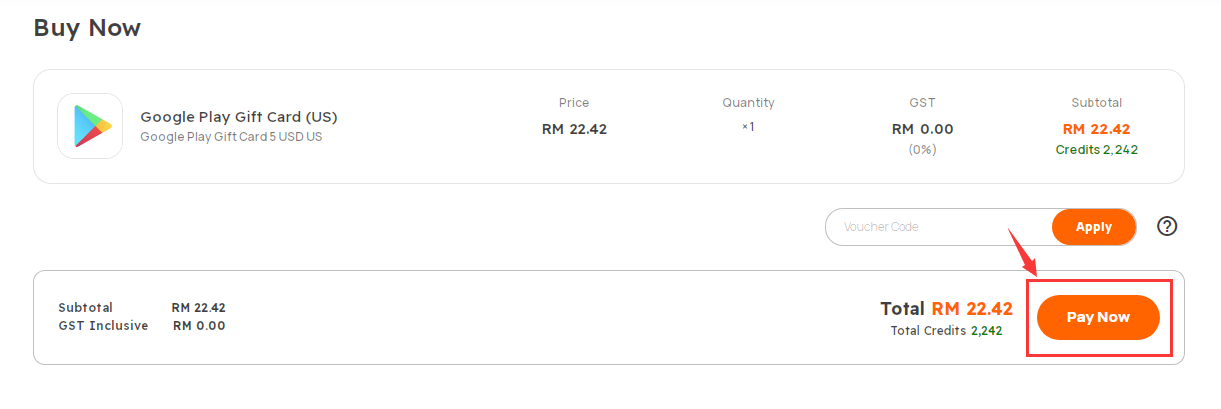Focus the Voucher Code input field
The width and height of the screenshot is (1221, 409).
tap(938, 227)
